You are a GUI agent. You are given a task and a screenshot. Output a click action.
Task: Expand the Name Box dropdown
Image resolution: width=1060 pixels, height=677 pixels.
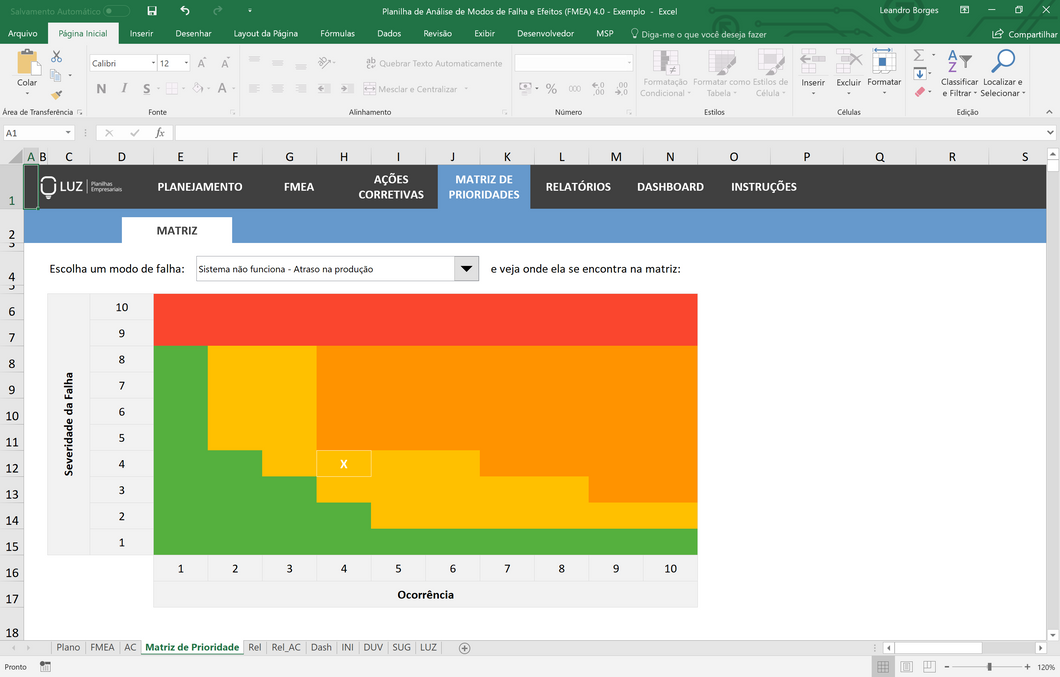pyautogui.click(x=68, y=133)
